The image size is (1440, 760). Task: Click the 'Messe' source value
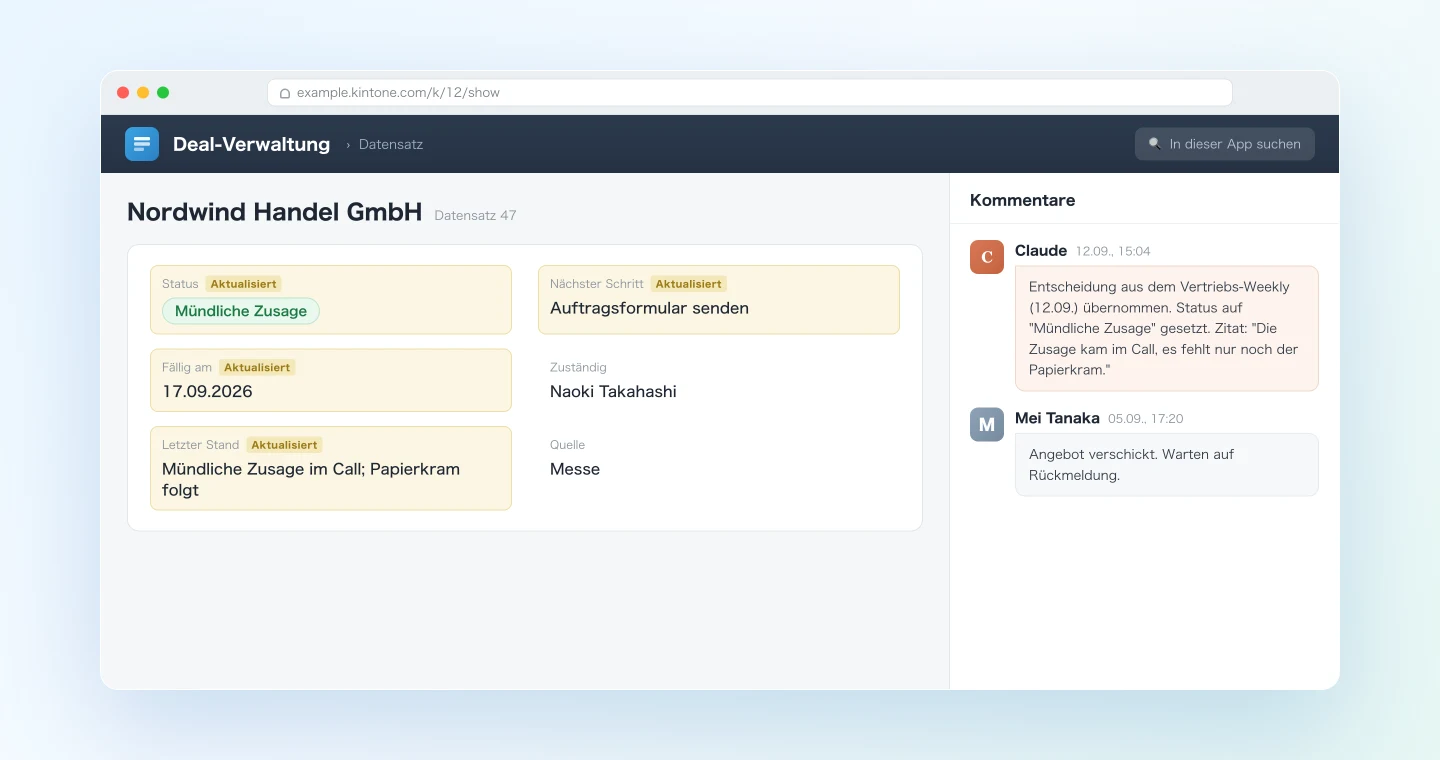click(x=575, y=469)
